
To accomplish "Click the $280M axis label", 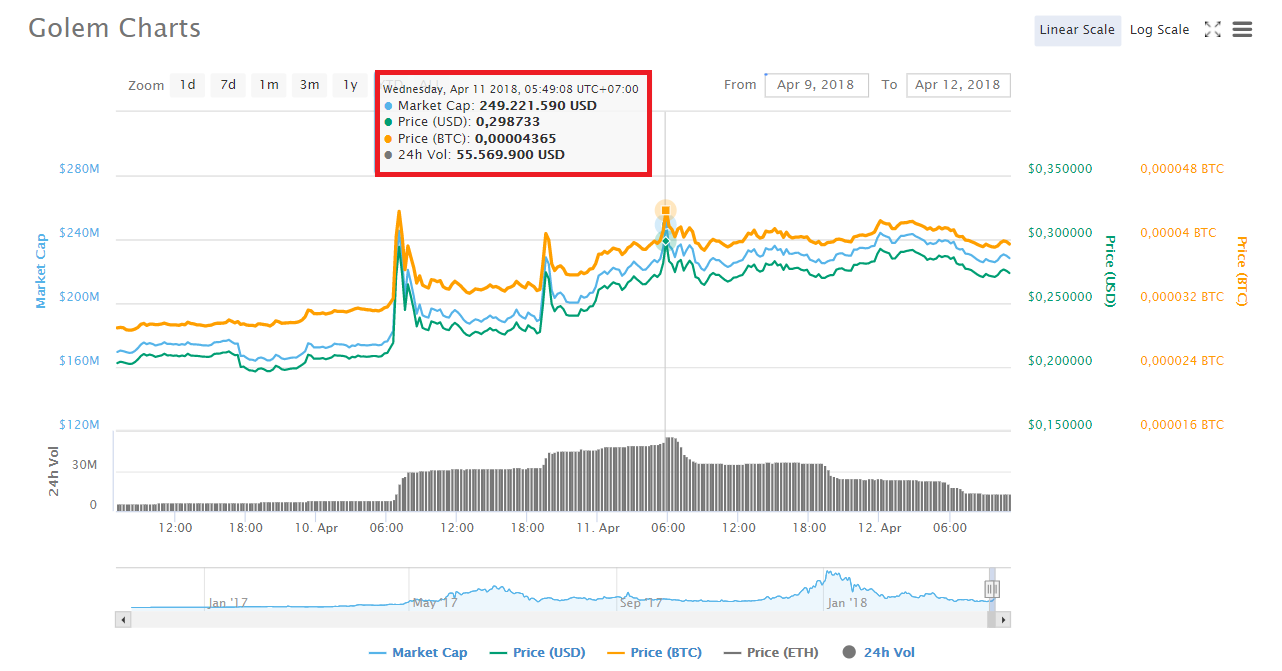I will 80,169.
